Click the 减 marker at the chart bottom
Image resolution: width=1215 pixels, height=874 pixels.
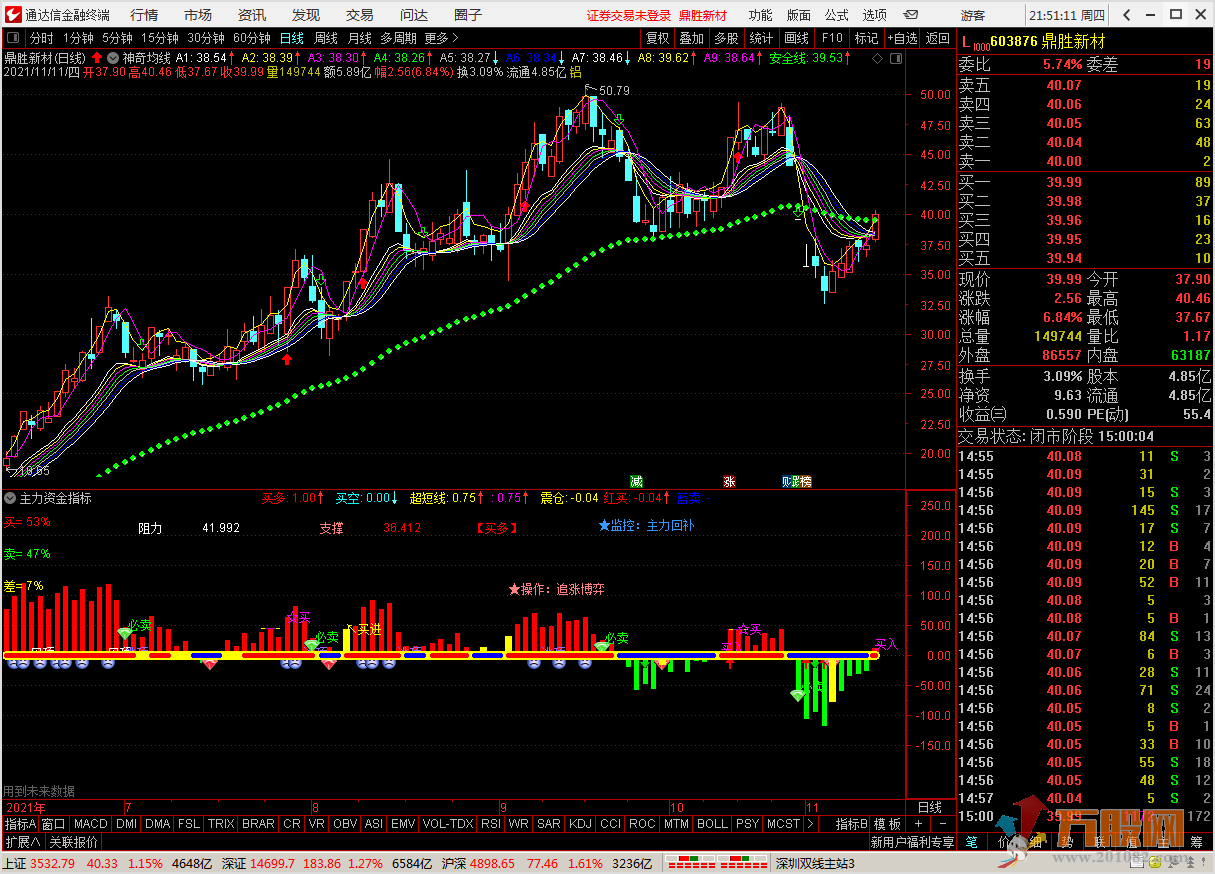click(x=636, y=481)
